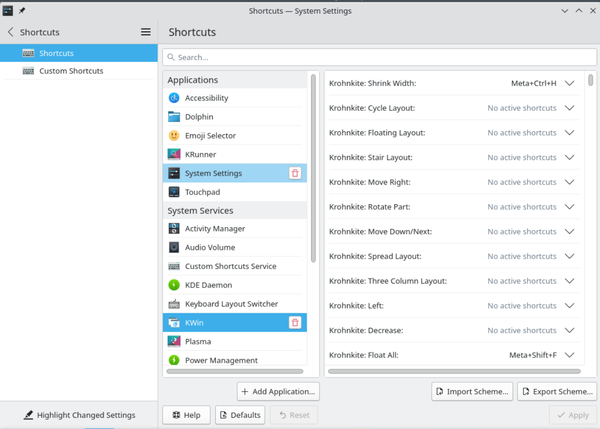Click the Accessibility application icon

[x=174, y=98]
